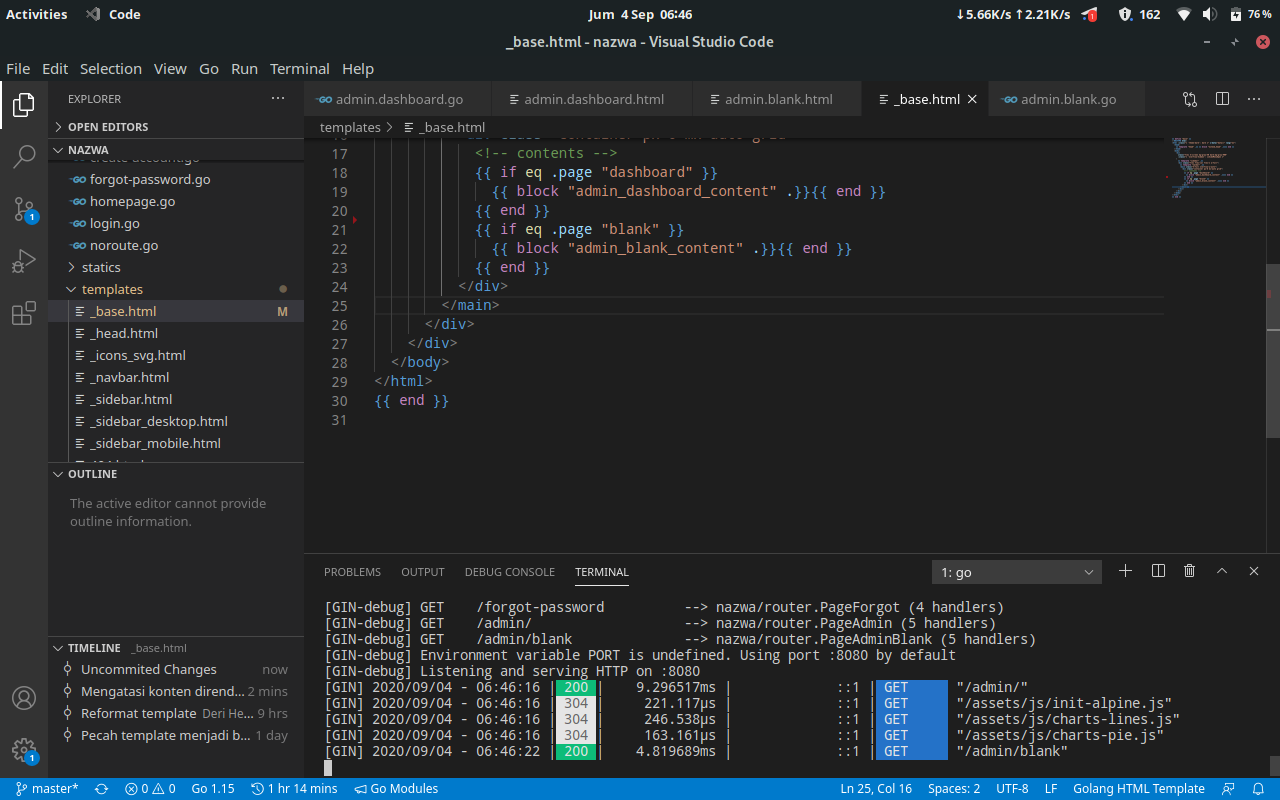This screenshot has width=1280, height=800.
Task: Switch to admin.blank.html tab
Action: [x=777, y=99]
